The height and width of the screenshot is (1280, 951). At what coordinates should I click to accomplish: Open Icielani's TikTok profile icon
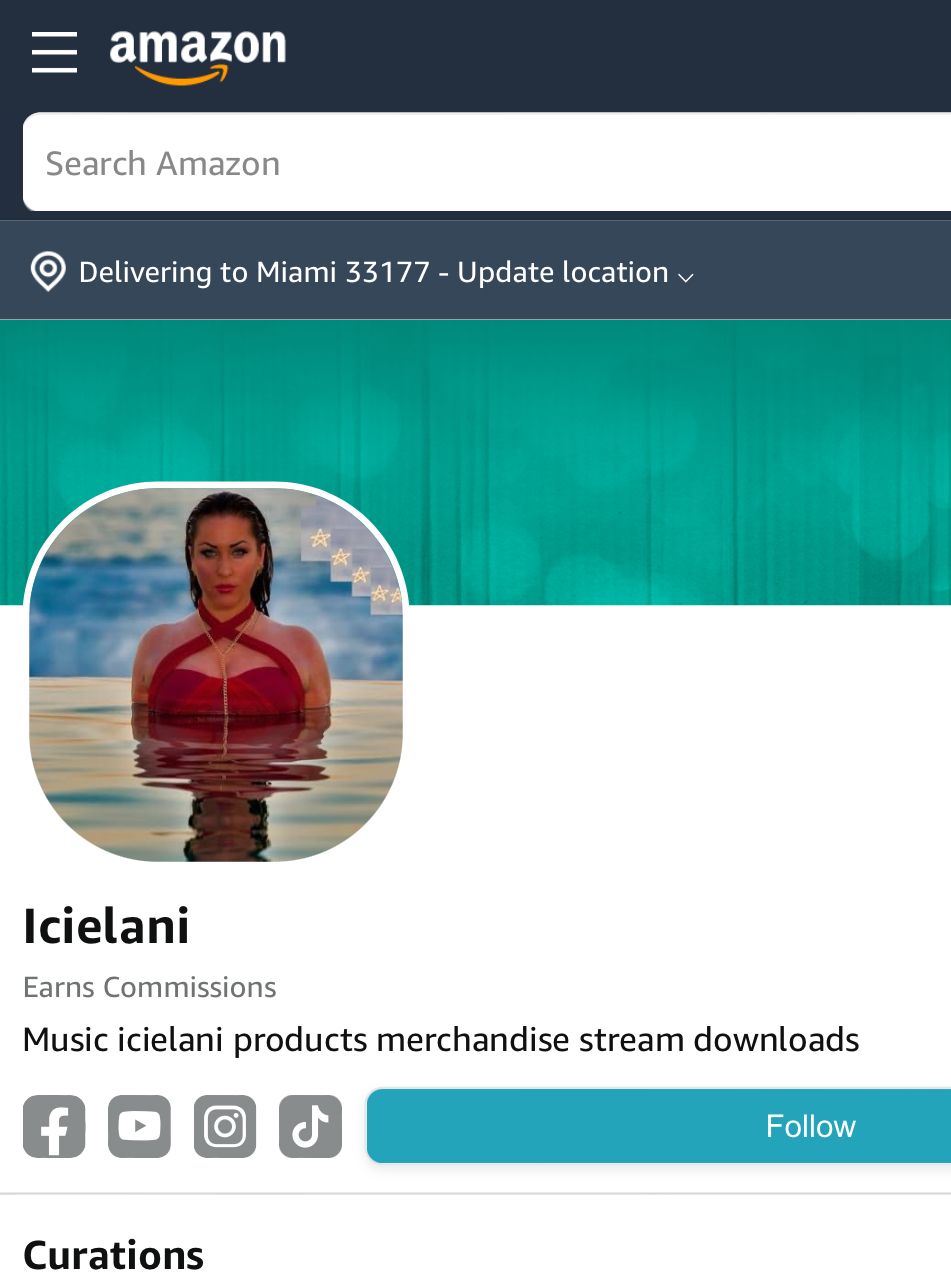(310, 1126)
